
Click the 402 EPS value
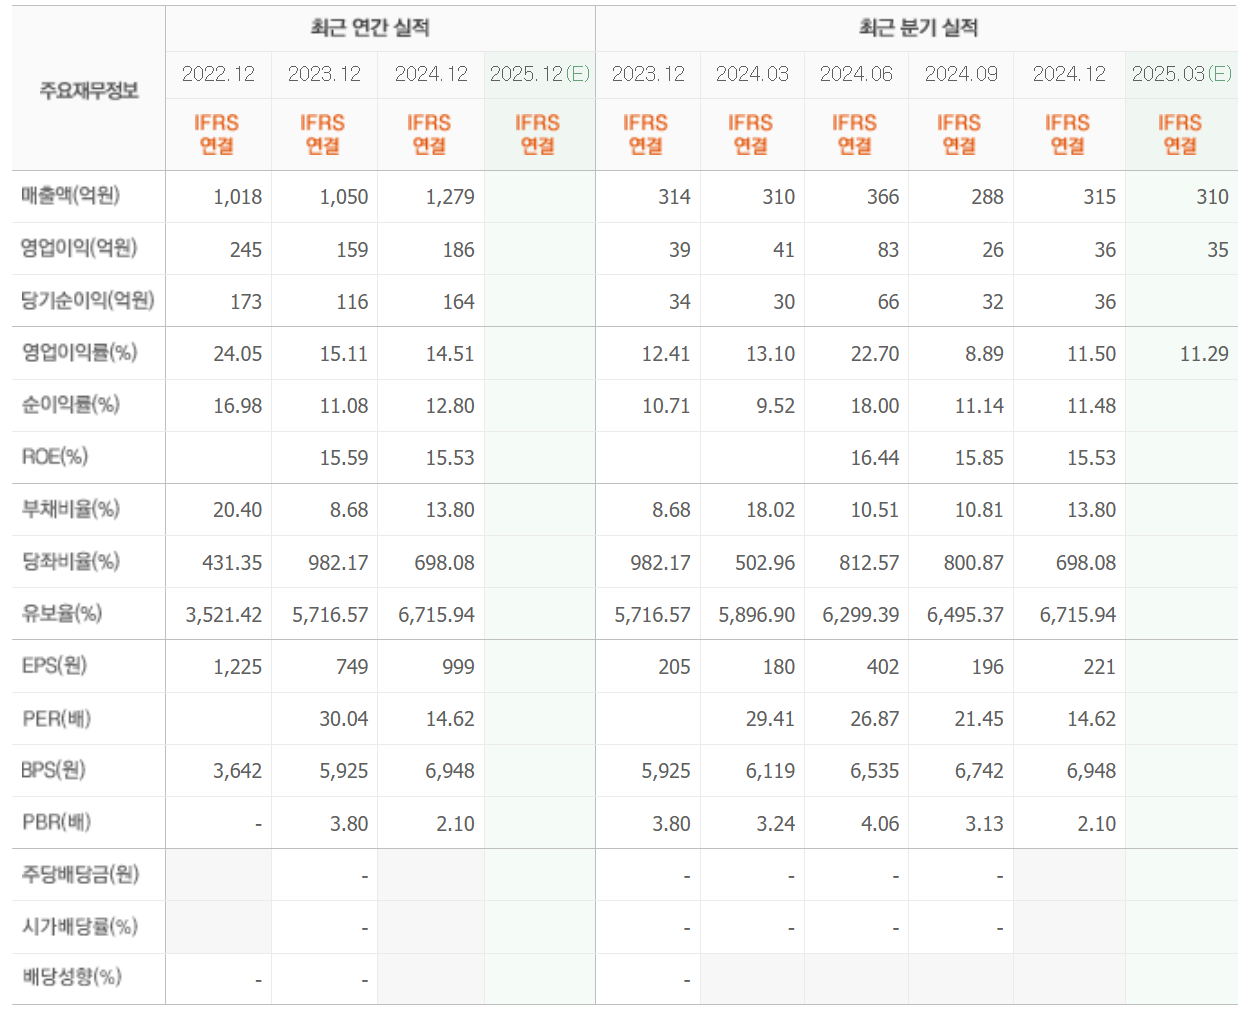tap(883, 667)
